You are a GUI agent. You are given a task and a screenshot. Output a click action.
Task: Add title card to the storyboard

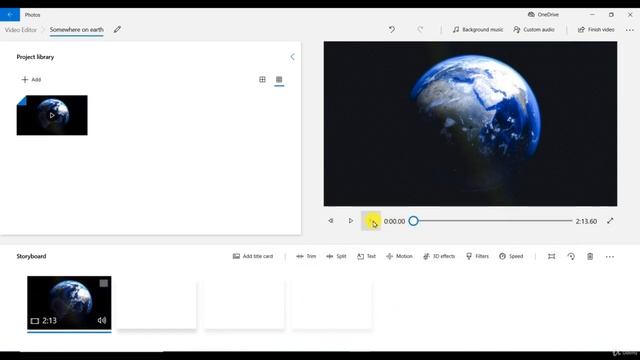pos(253,256)
